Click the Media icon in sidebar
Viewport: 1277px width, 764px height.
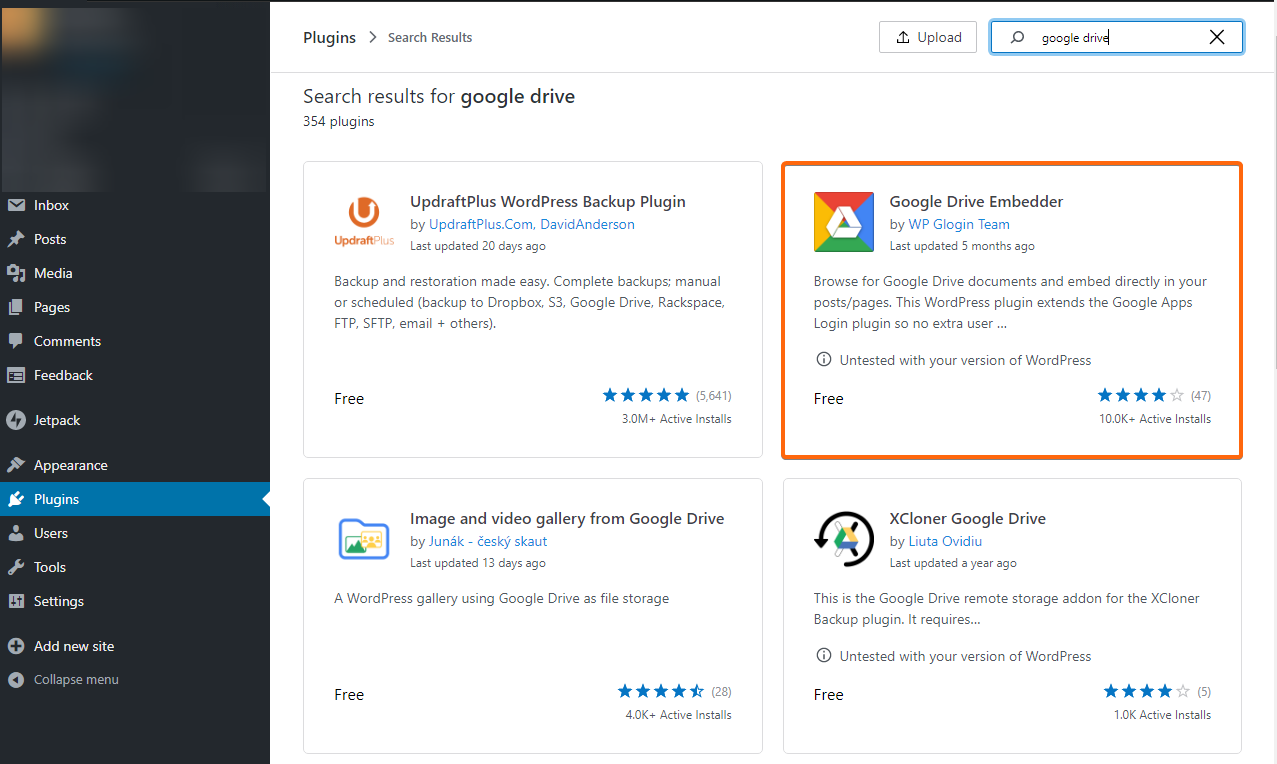click(16, 273)
